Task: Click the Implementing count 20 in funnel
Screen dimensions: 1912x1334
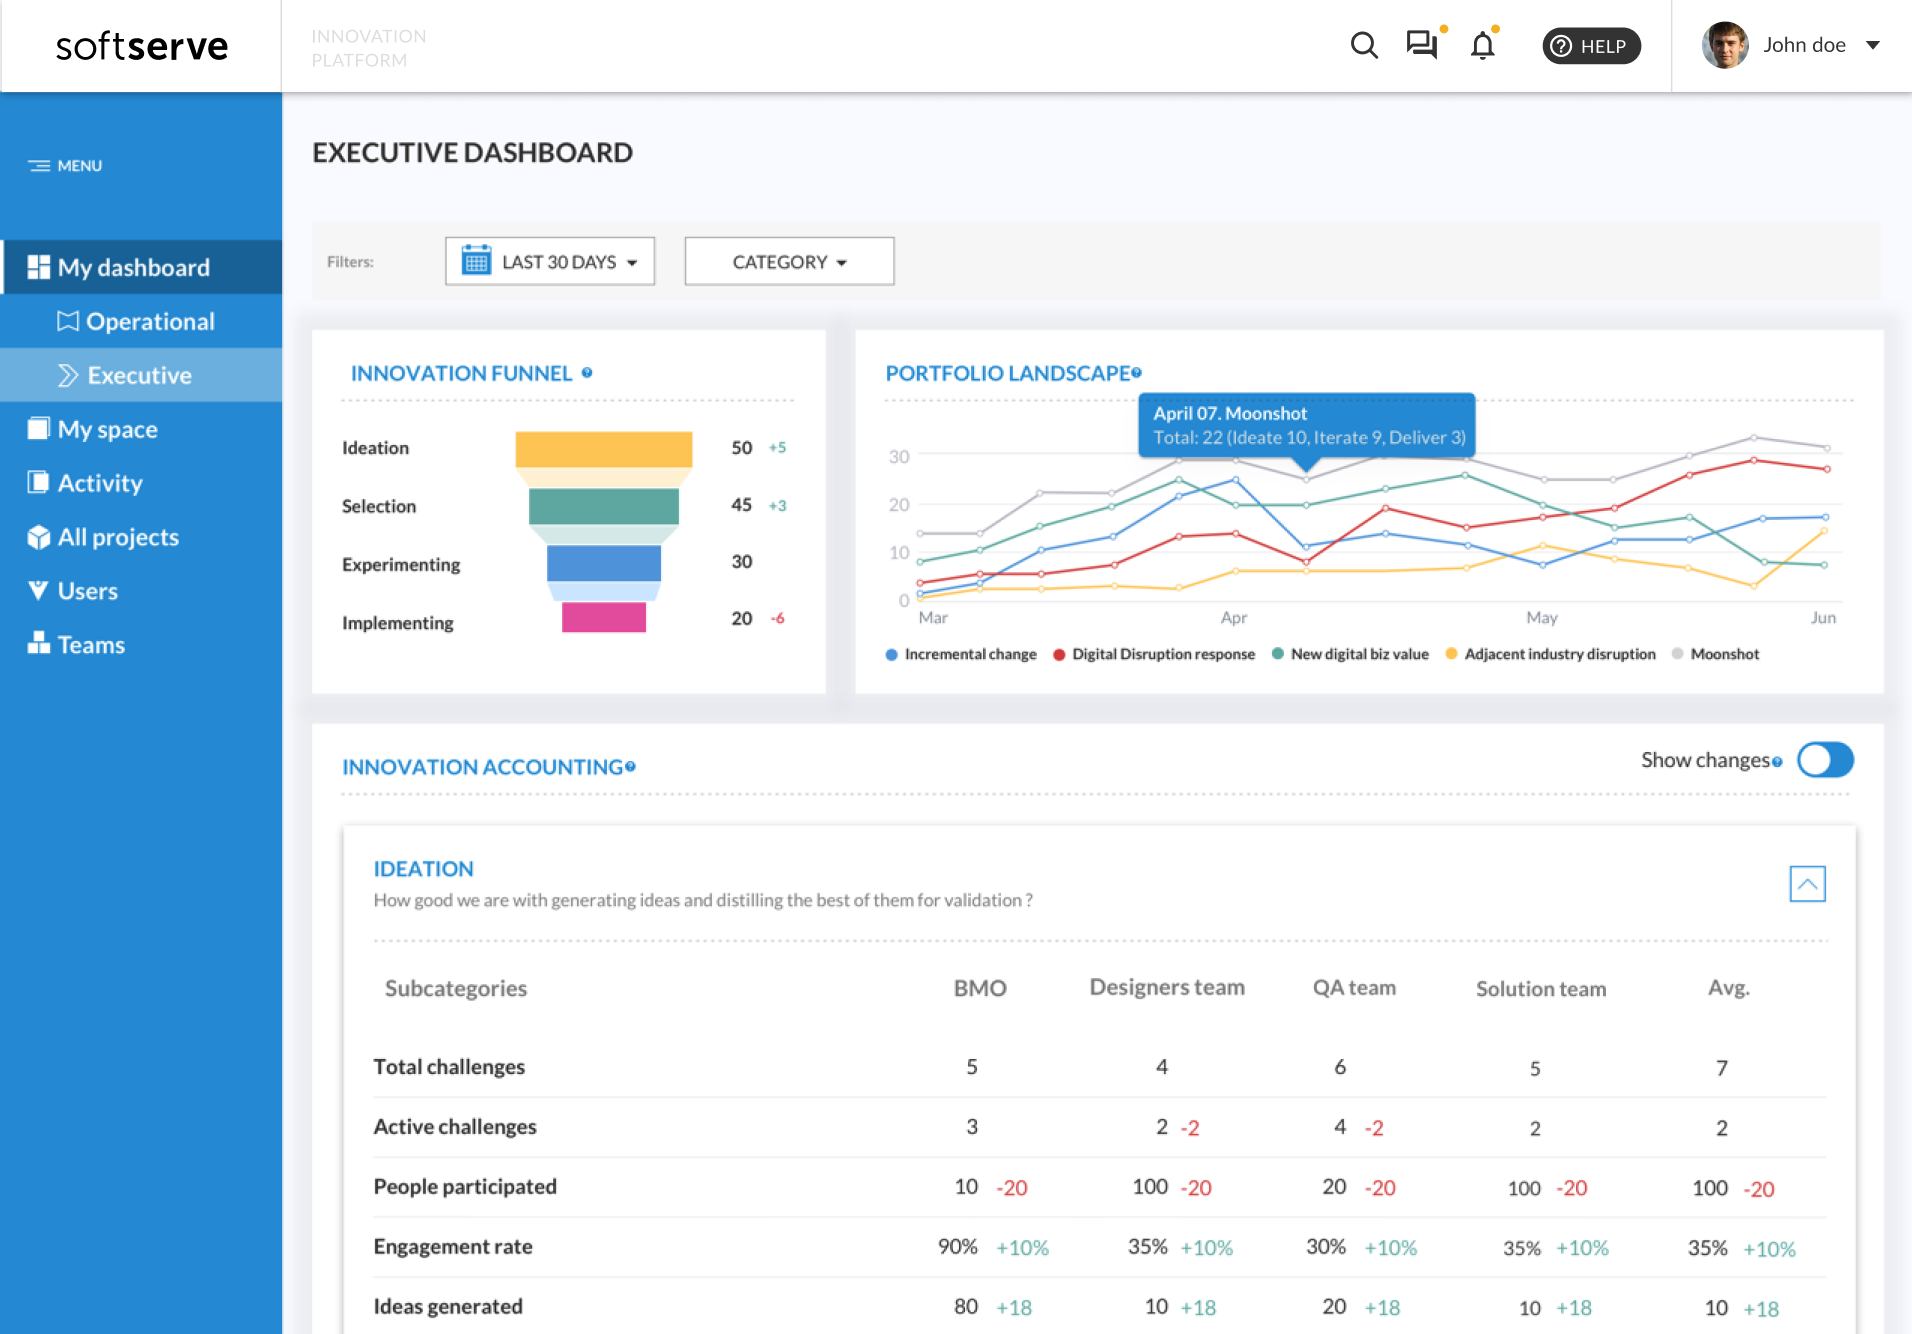Action: [741, 619]
